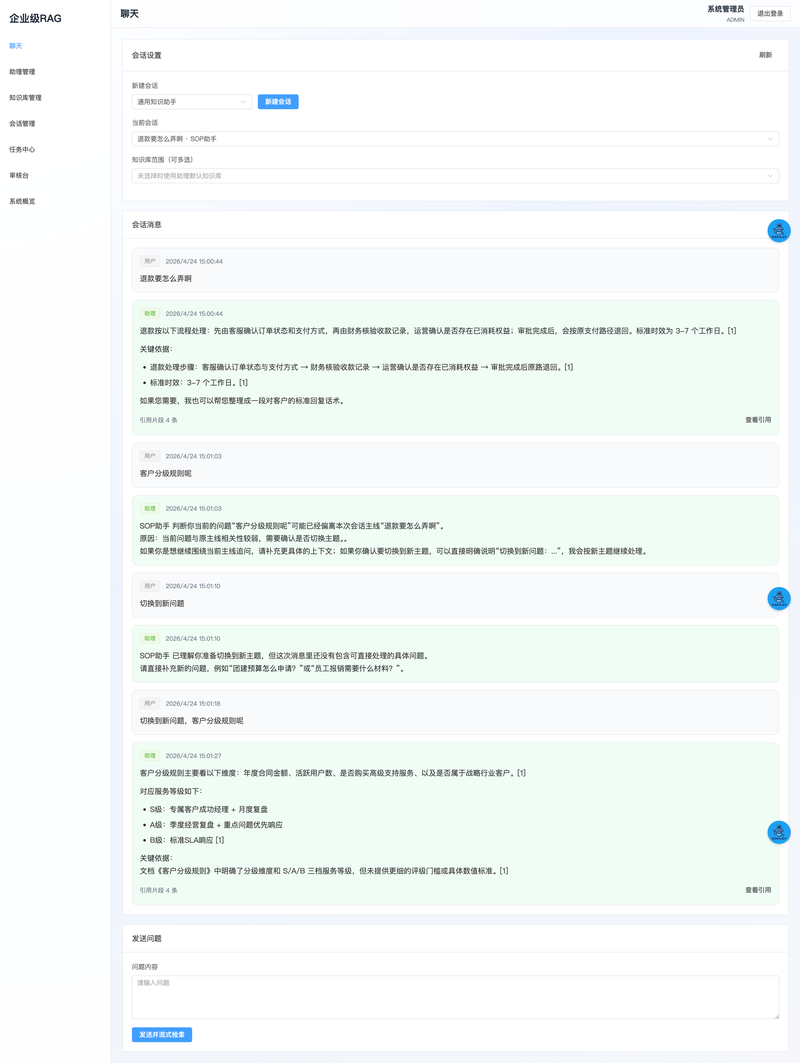Screen dimensions: 800x1063
Task: Open the 聊天 menu item
Action: pos(16,46)
